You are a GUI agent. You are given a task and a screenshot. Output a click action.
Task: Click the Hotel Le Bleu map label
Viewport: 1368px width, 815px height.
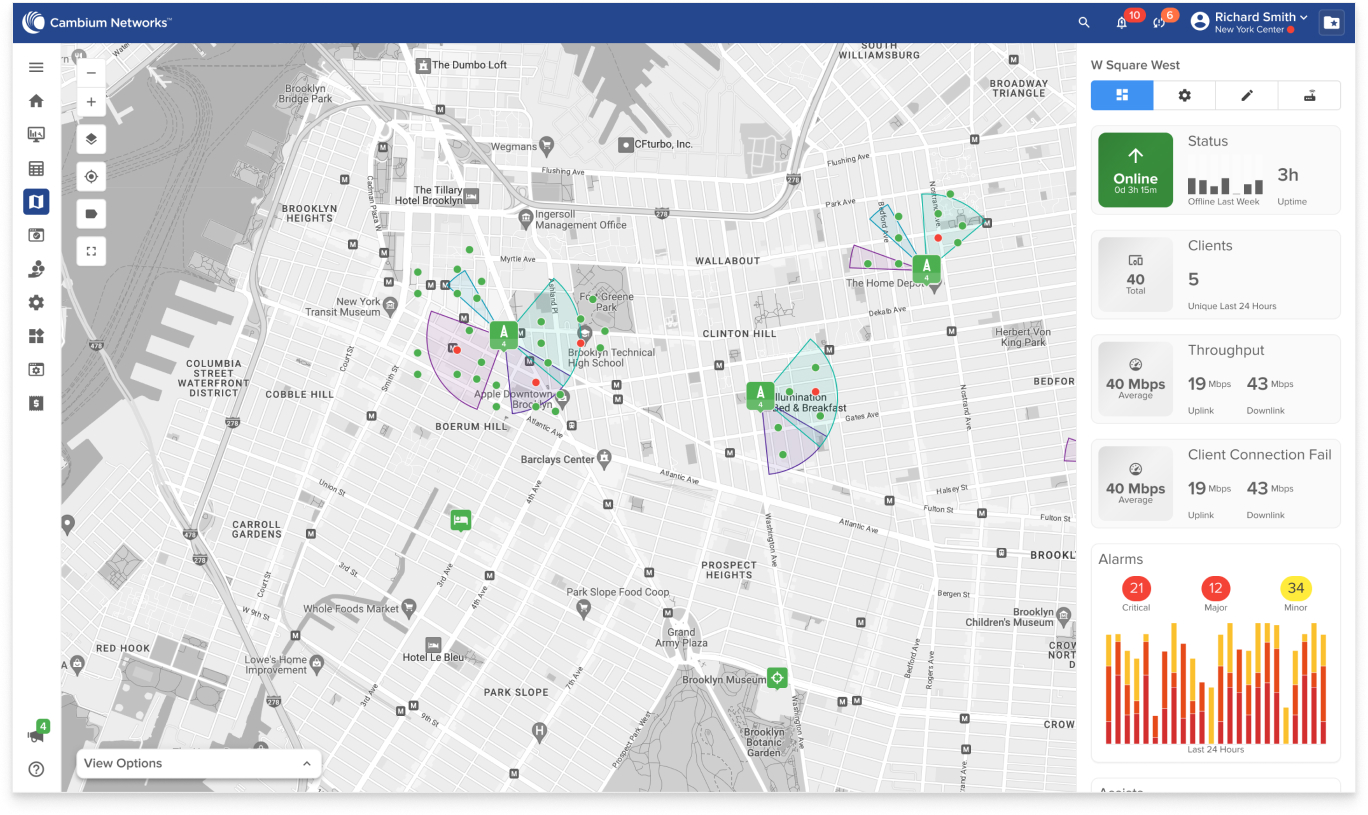point(433,657)
